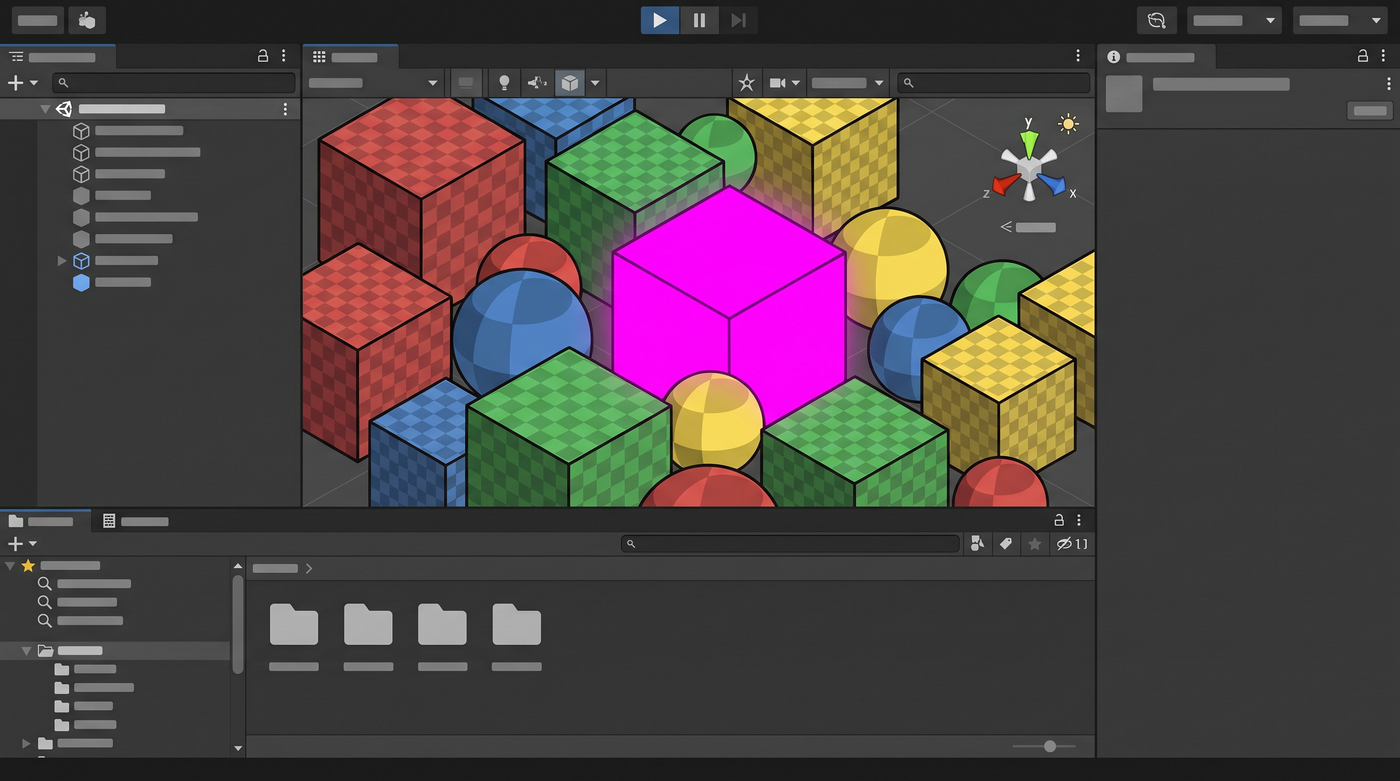Screen dimensions: 1400x781
Task: Open the Gizmos dropdown in Scene toolbar
Action: 848,83
